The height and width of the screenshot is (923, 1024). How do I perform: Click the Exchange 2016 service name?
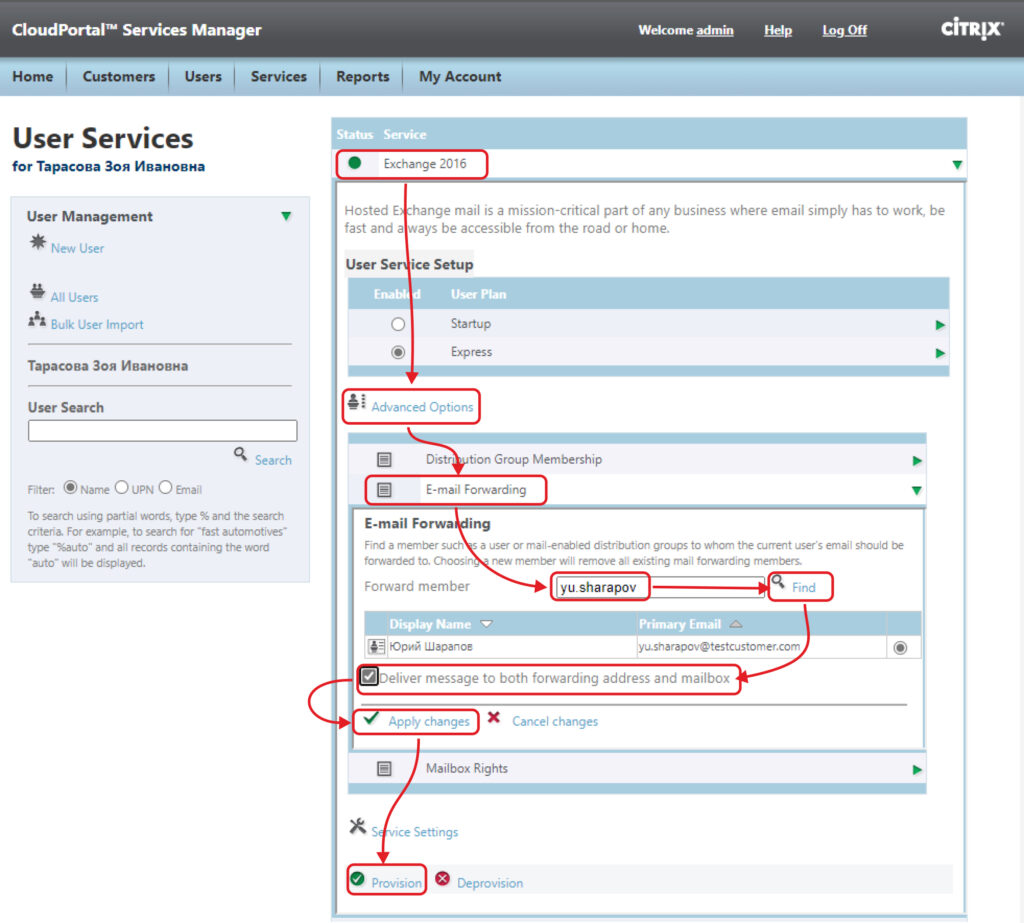coord(424,164)
